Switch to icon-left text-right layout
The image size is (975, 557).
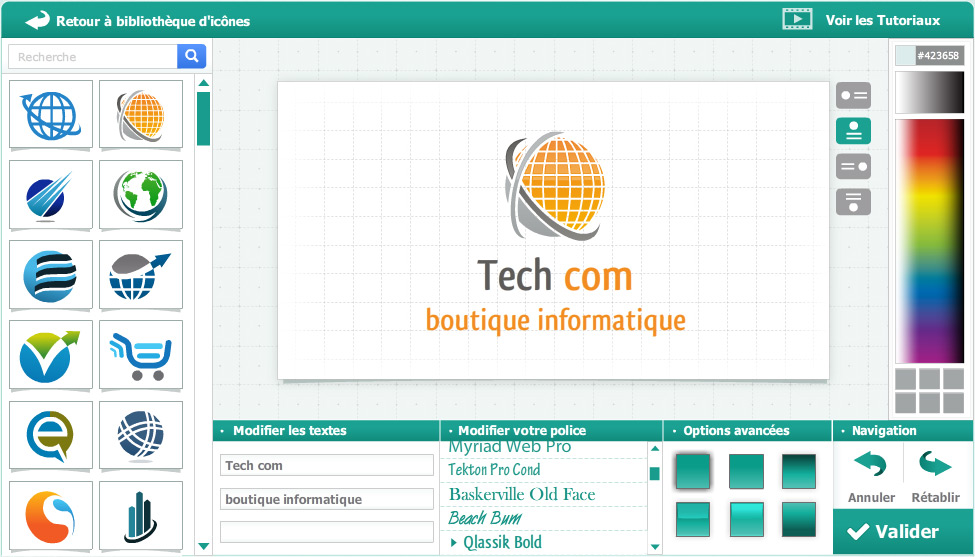click(853, 96)
